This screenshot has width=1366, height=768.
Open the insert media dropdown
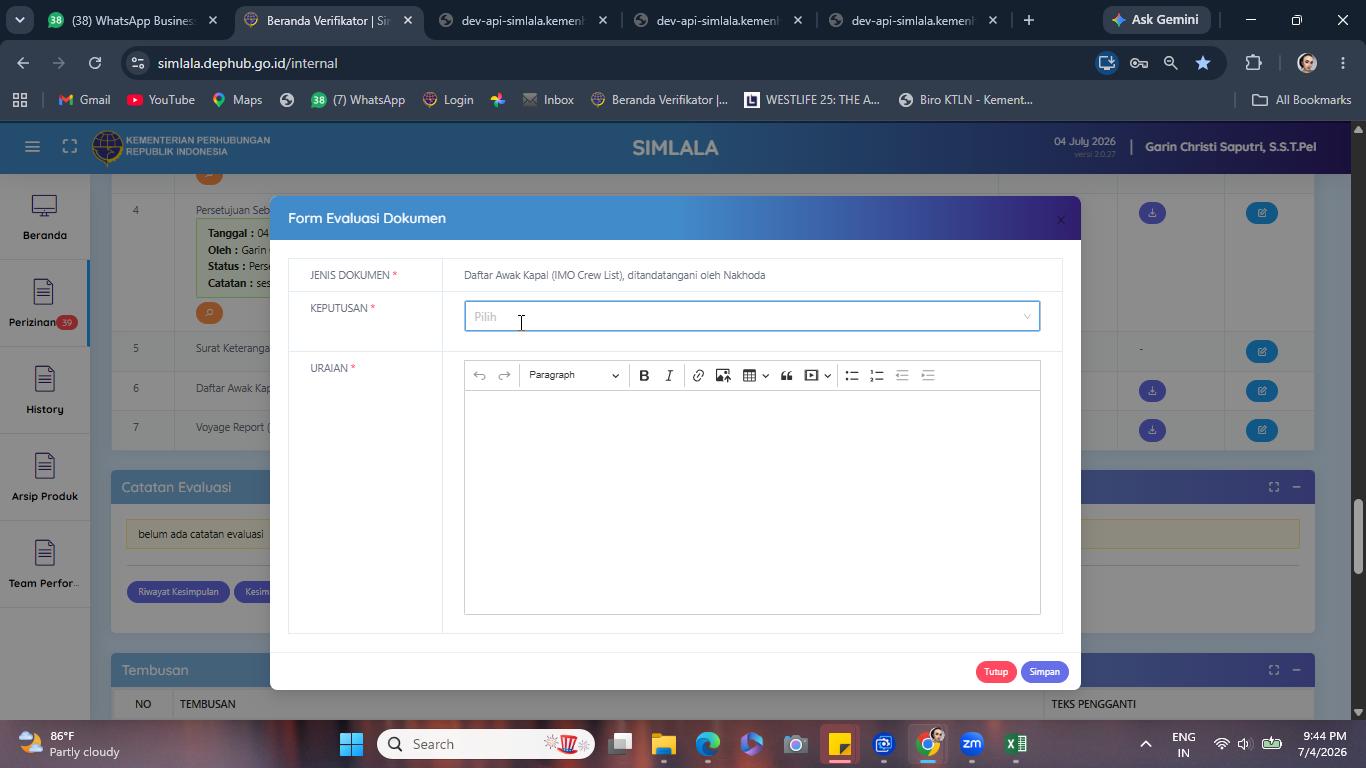tap(818, 375)
